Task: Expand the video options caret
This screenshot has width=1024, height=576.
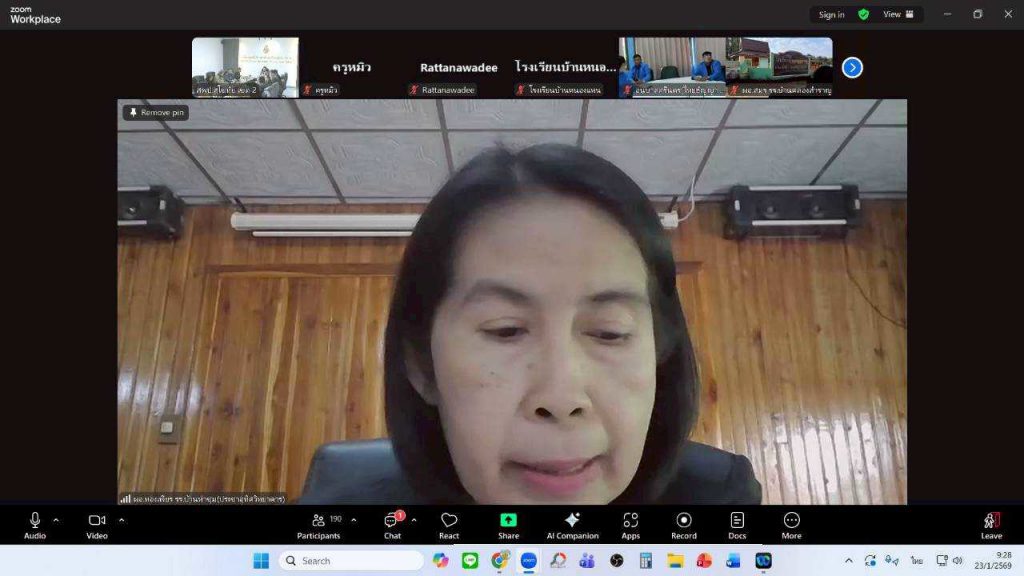Action: click(x=121, y=520)
